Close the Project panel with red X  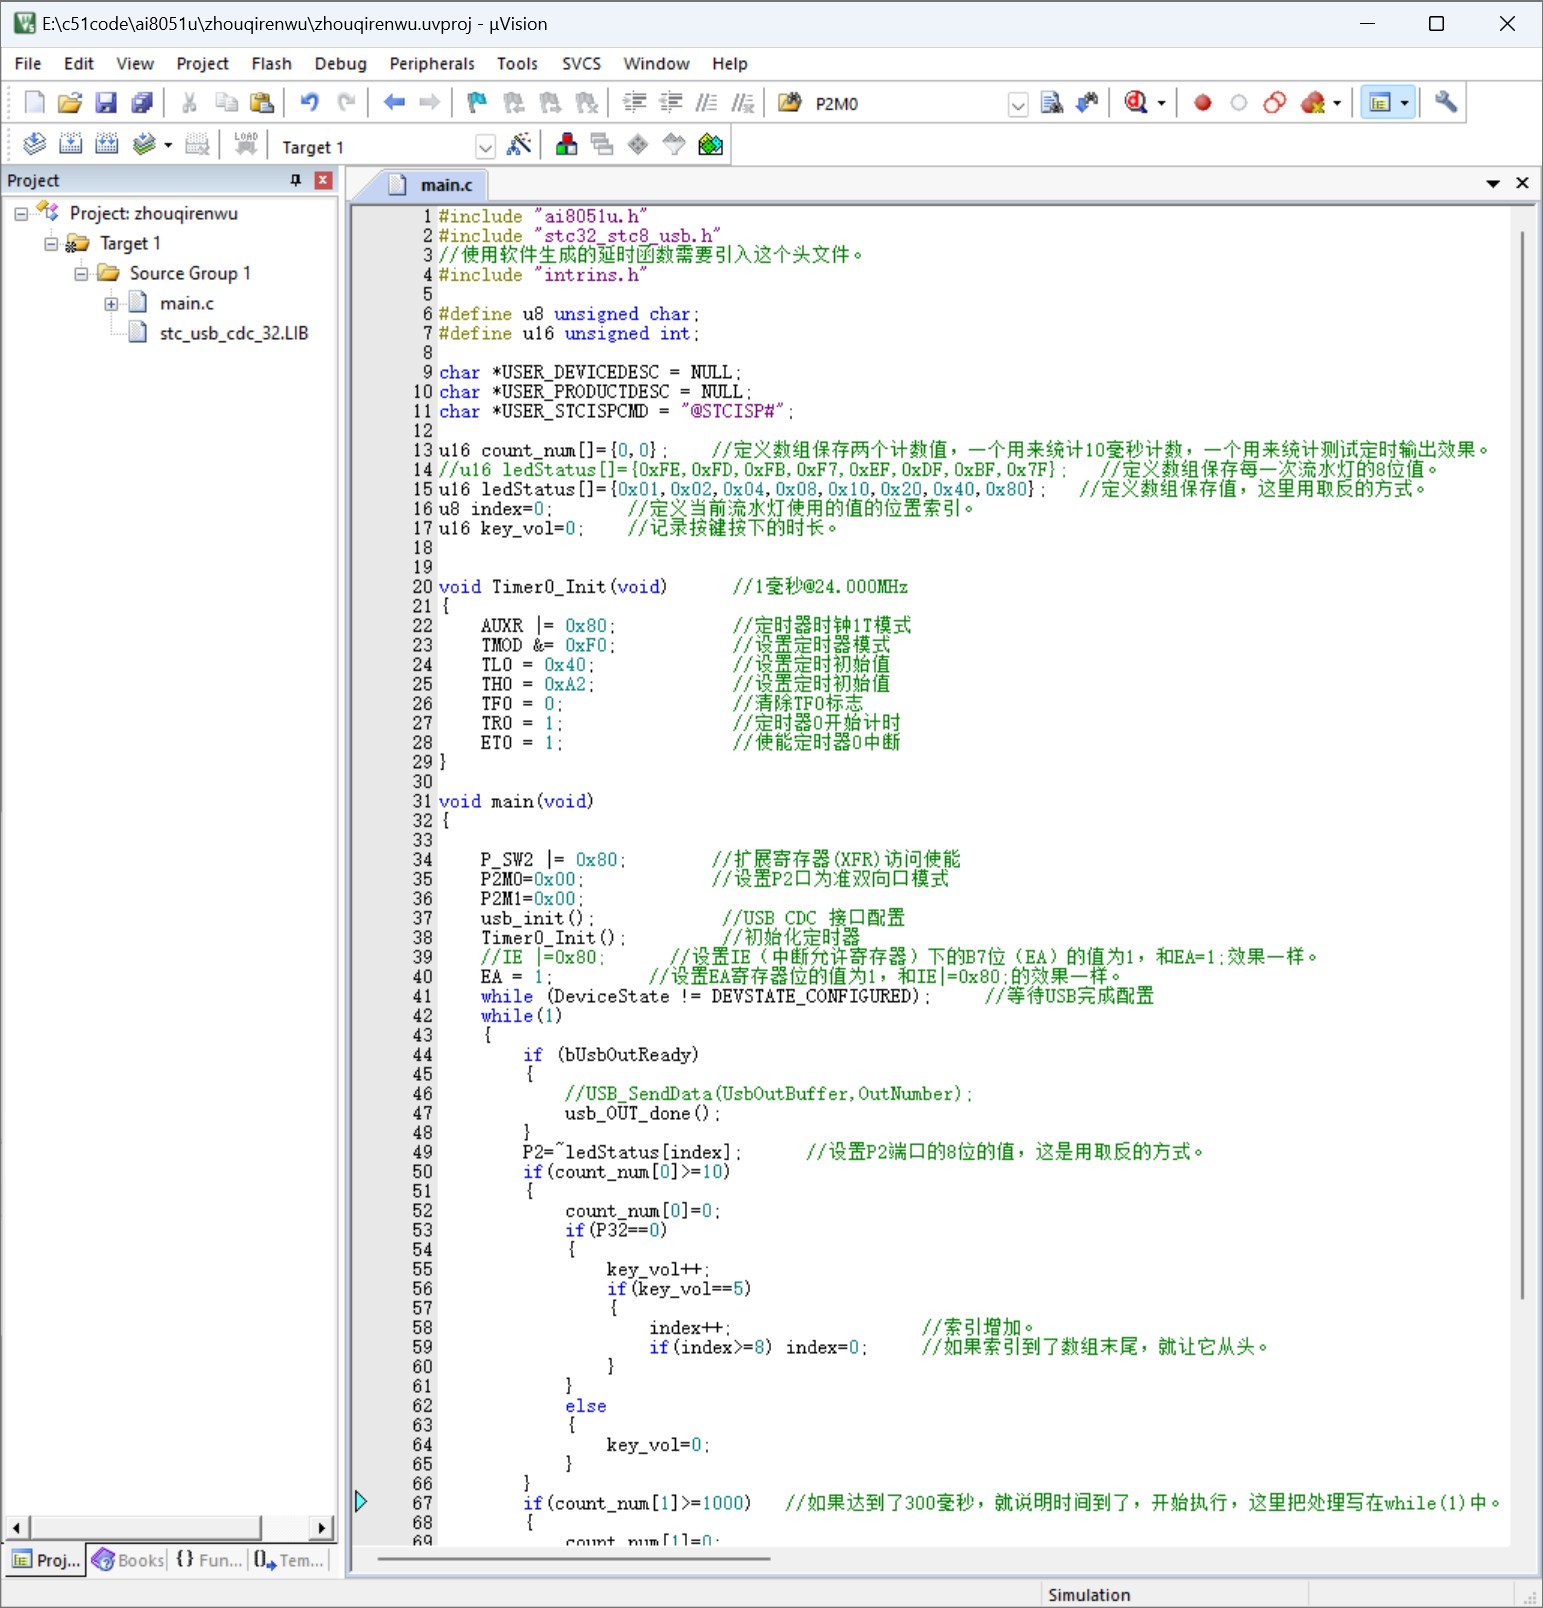[323, 180]
